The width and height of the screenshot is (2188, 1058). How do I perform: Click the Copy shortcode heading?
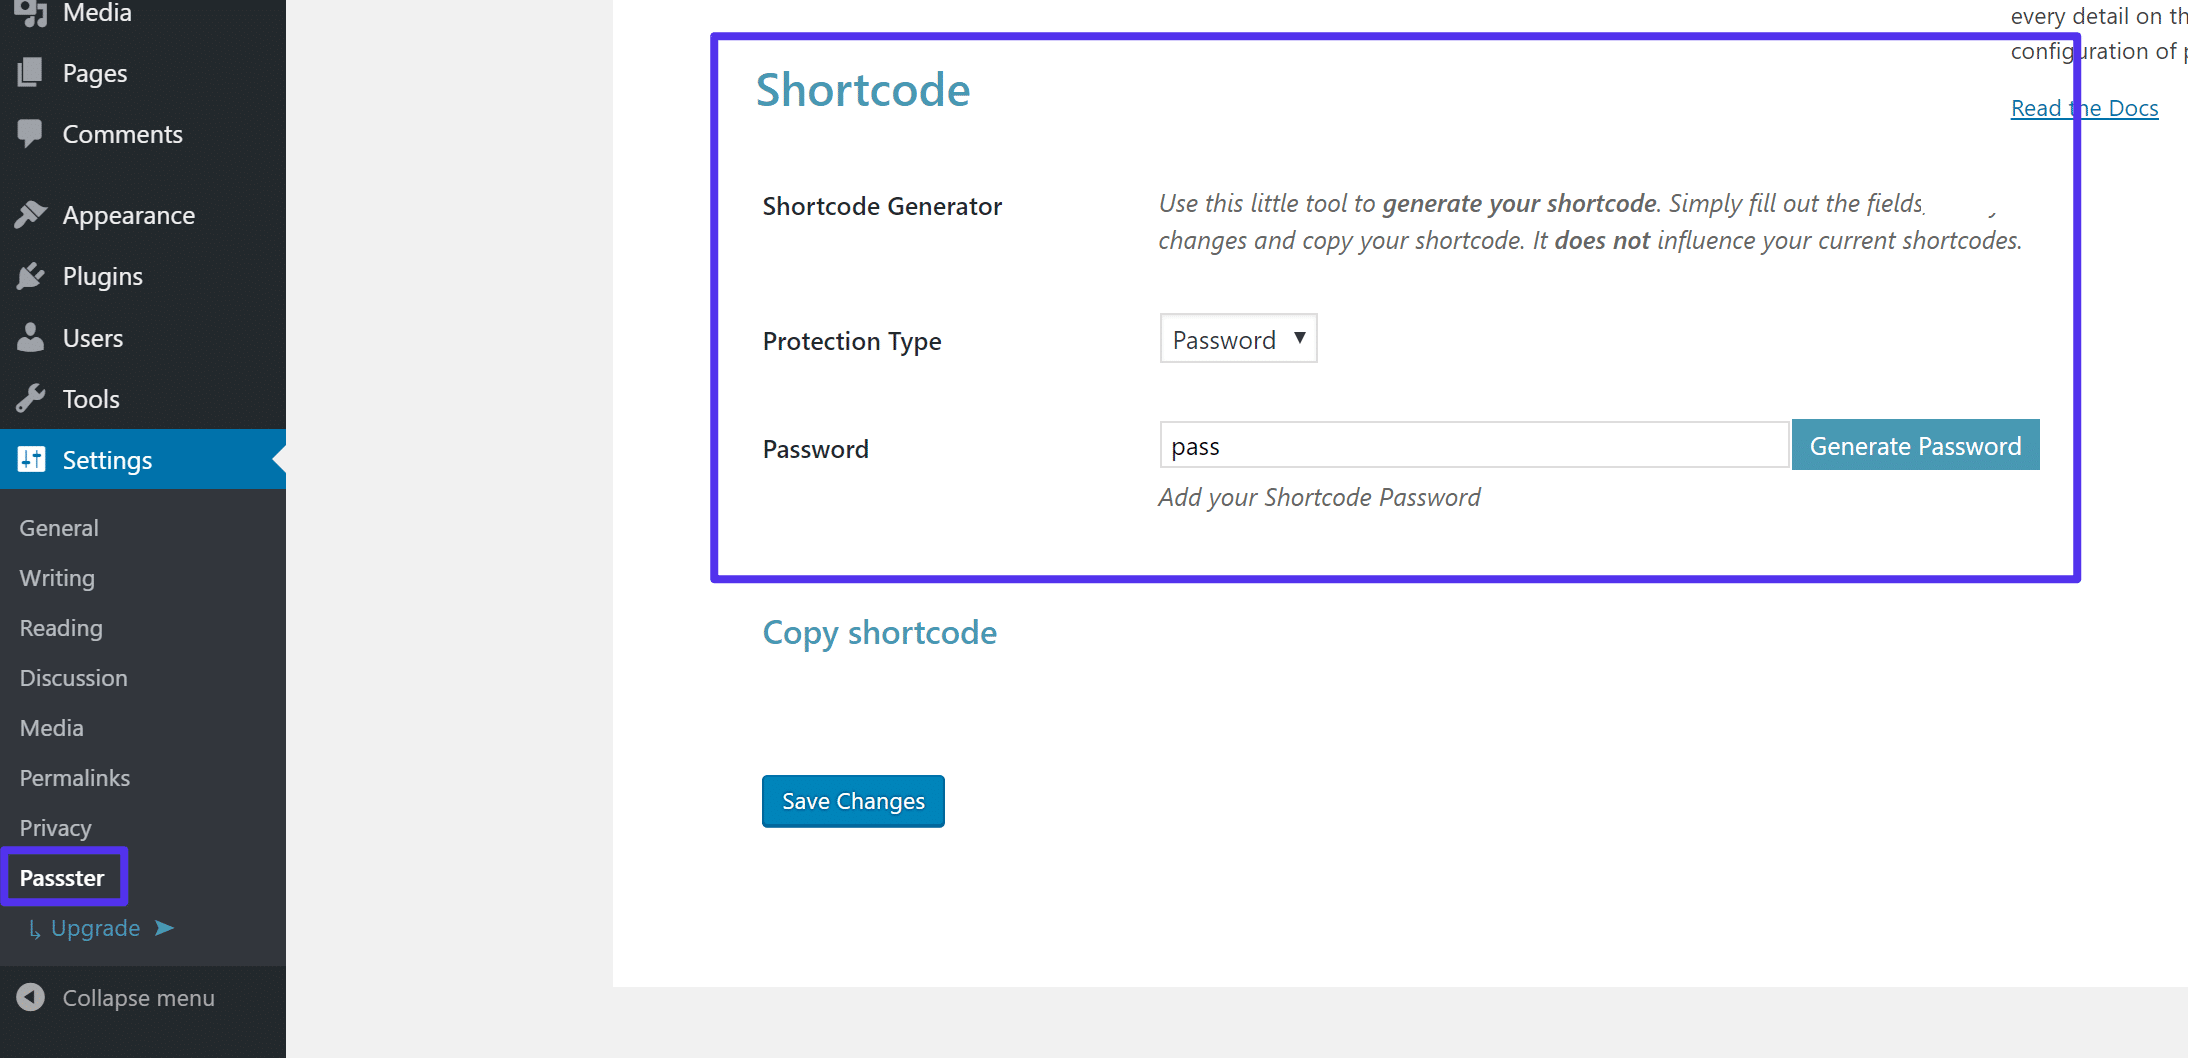pos(879,632)
